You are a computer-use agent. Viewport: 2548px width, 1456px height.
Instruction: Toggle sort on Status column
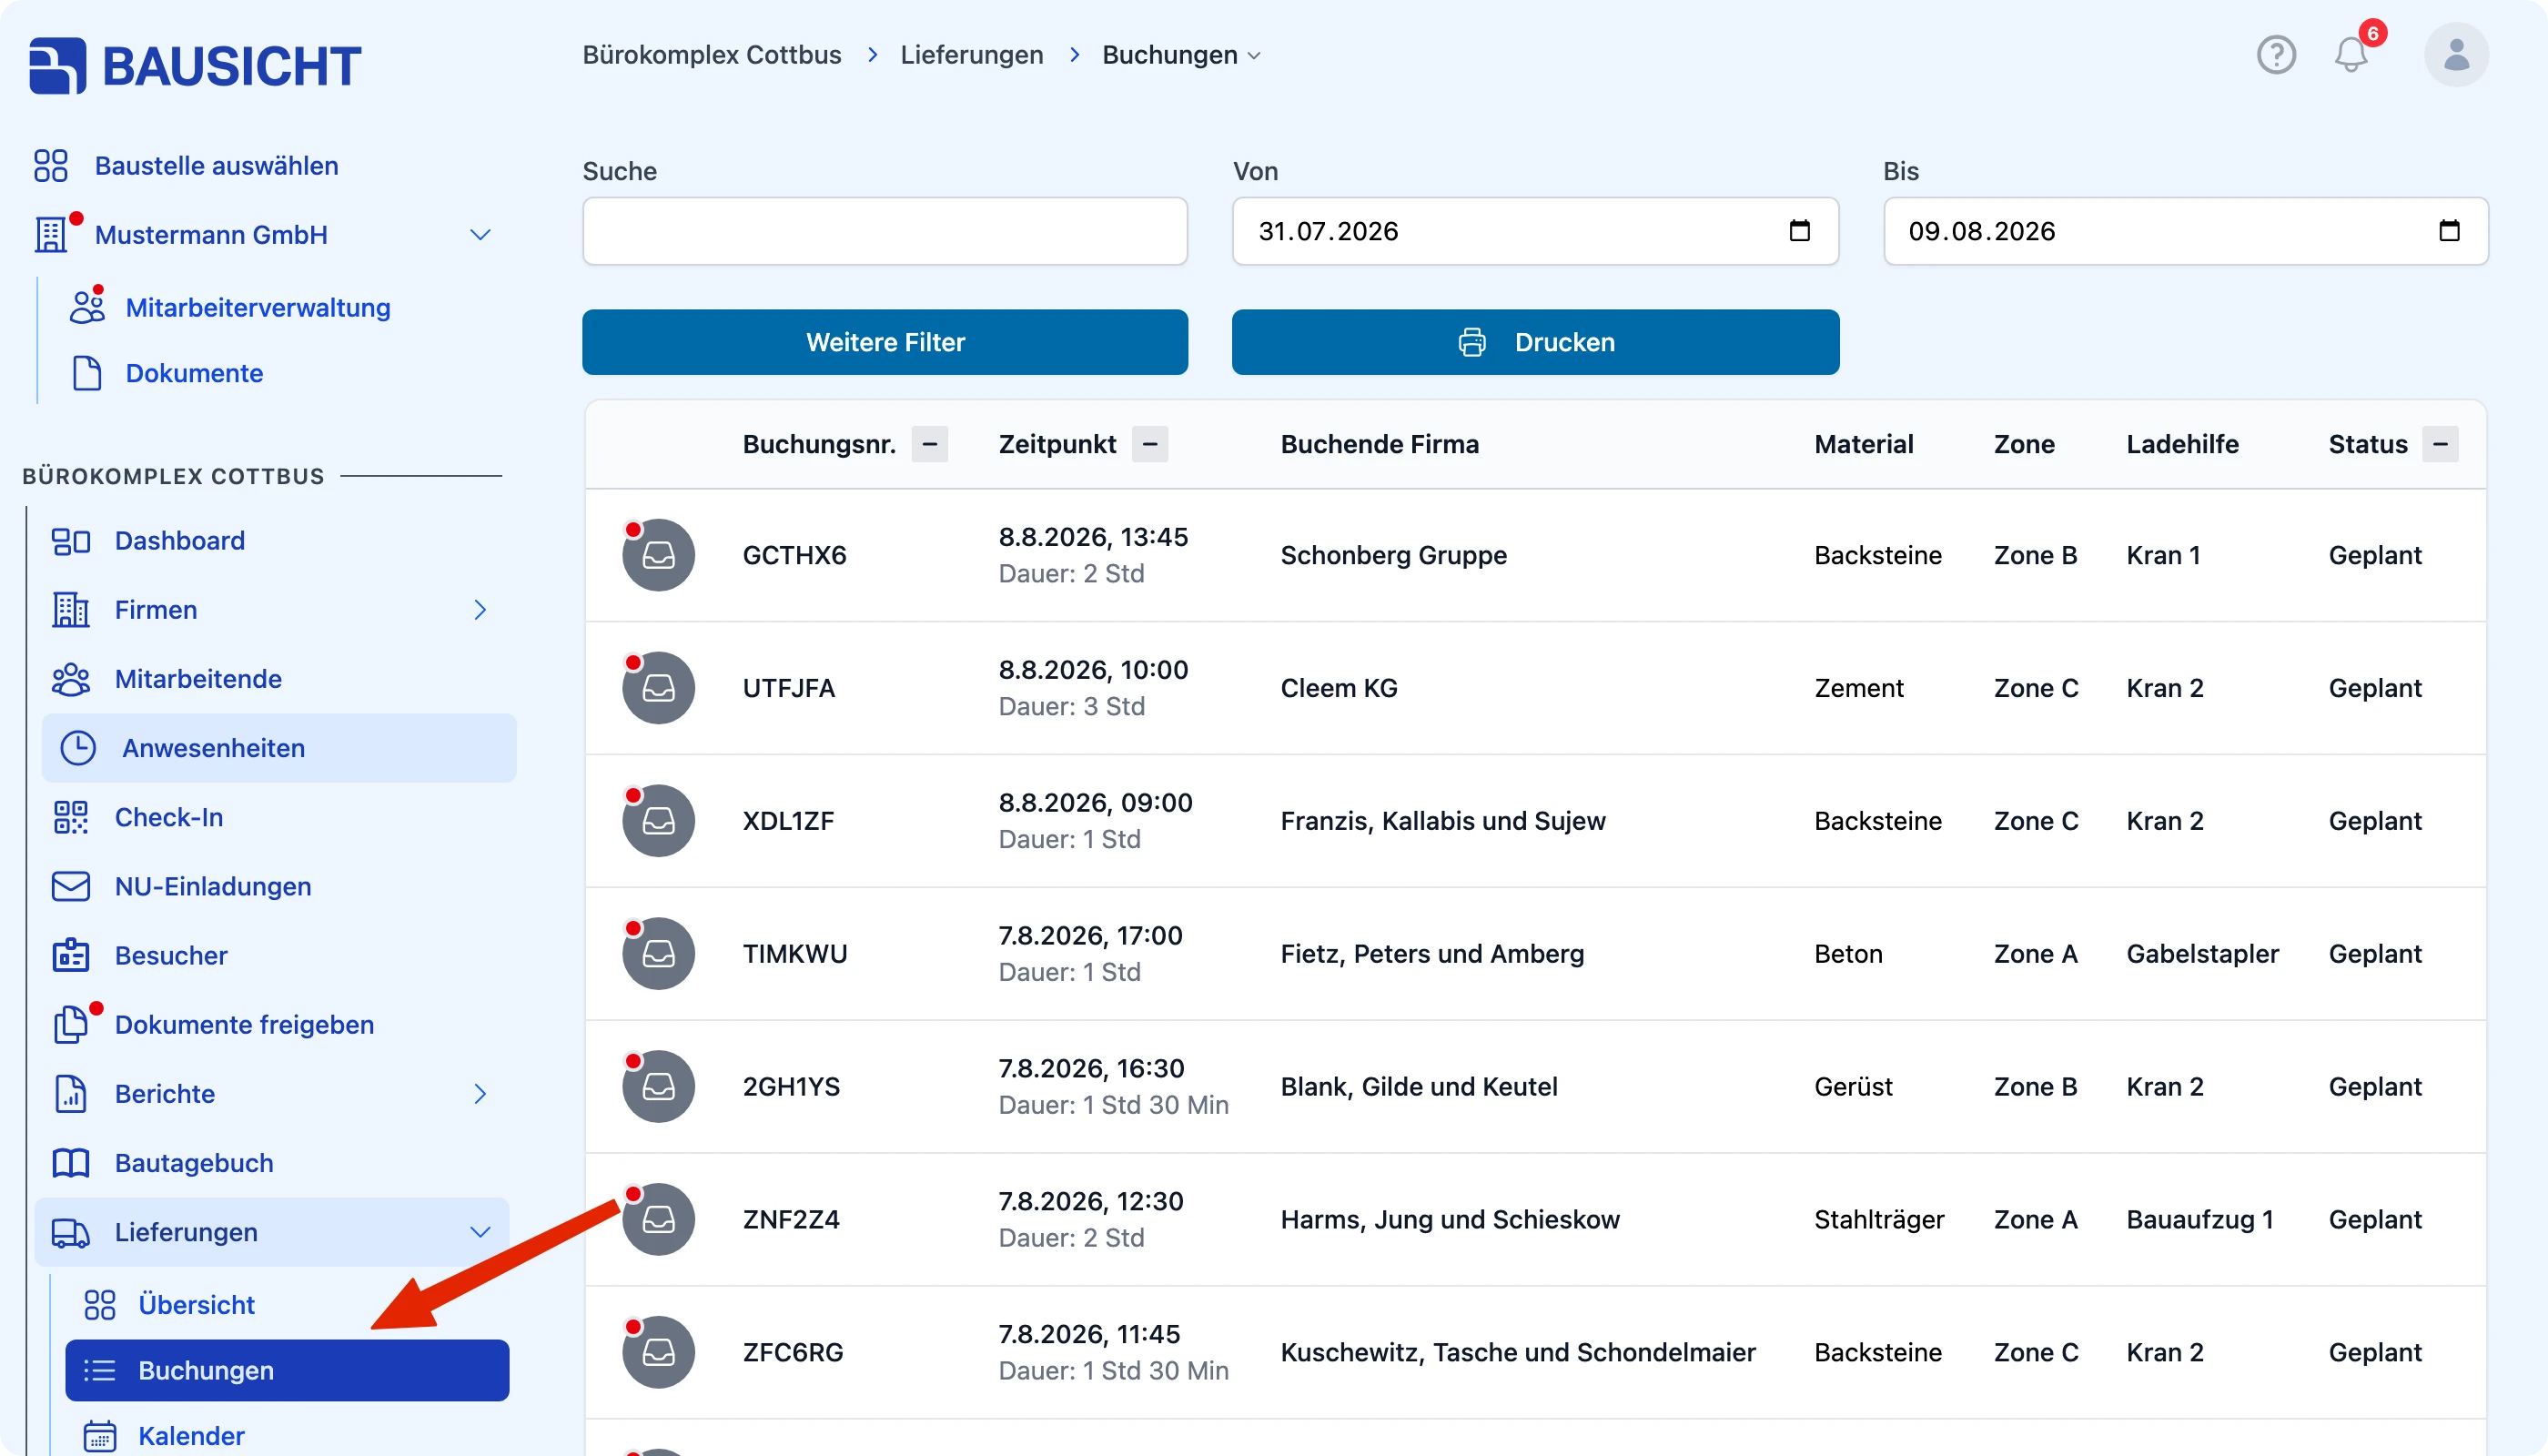point(2440,444)
